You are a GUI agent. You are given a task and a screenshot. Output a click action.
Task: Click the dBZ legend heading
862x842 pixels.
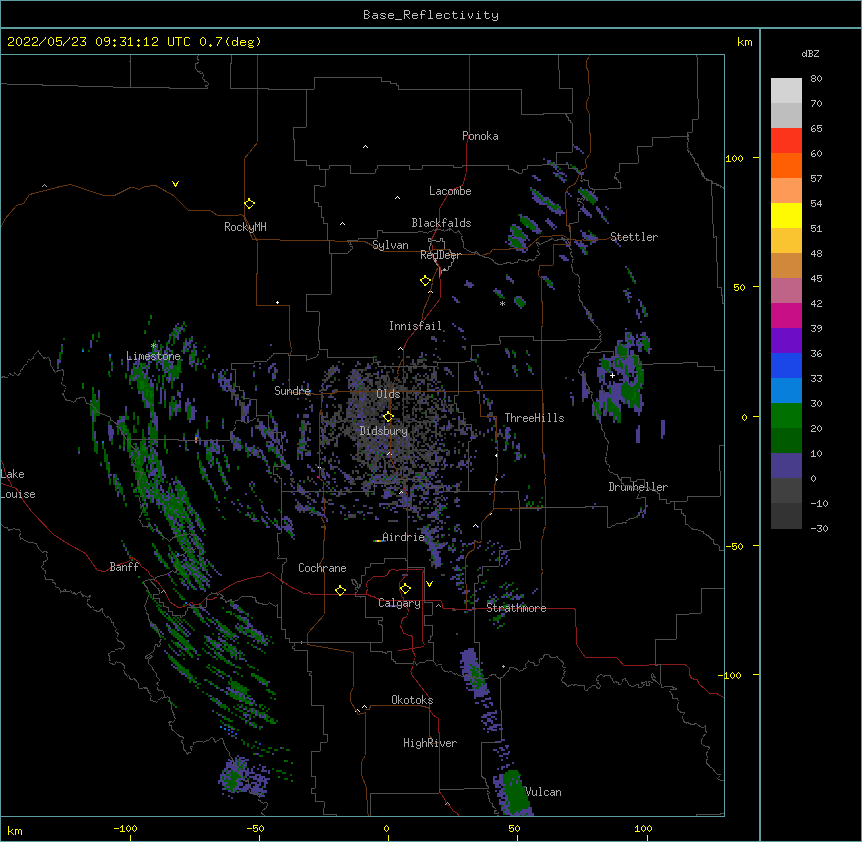point(810,53)
